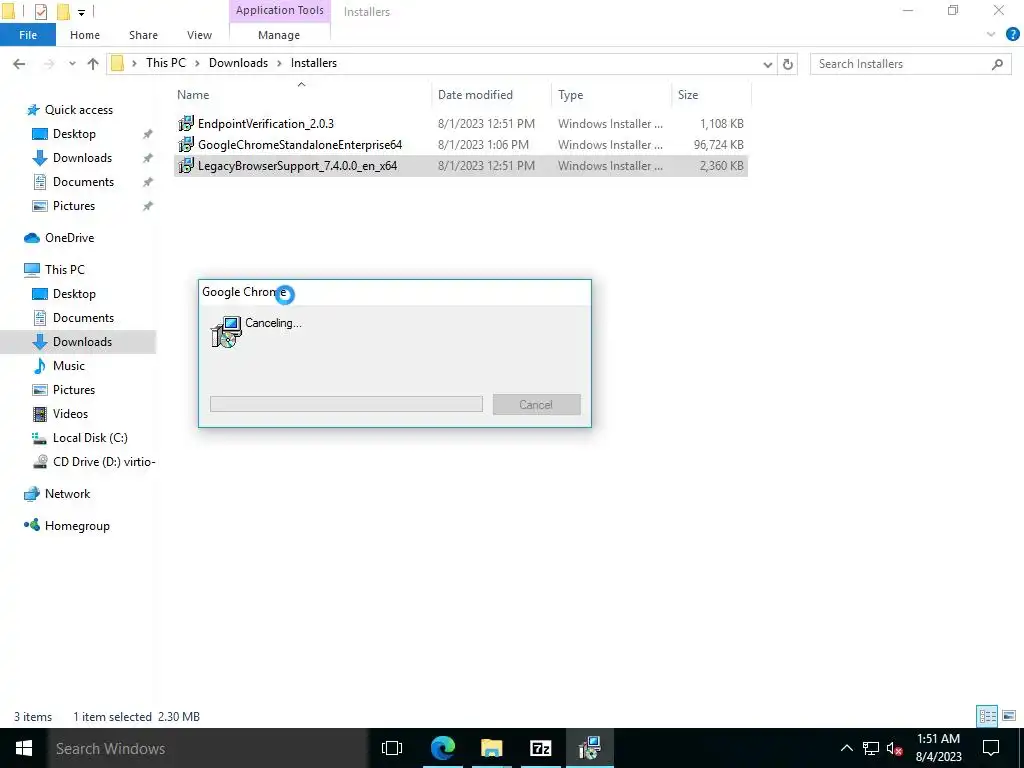
Task: Open 7-Zip from the taskbar
Action: 541,748
